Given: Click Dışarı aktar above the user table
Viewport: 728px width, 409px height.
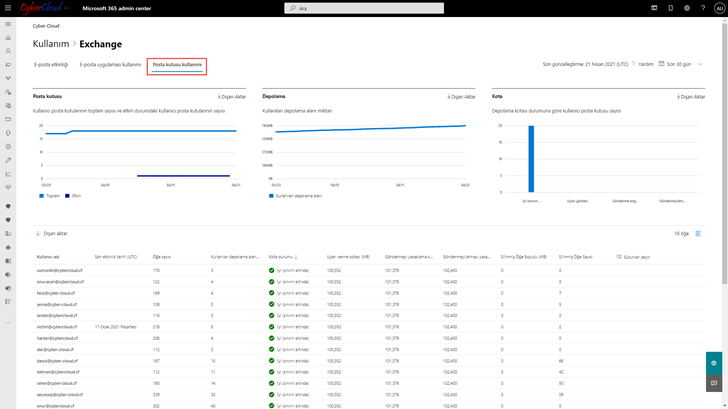Looking at the screenshot, I should [52, 234].
